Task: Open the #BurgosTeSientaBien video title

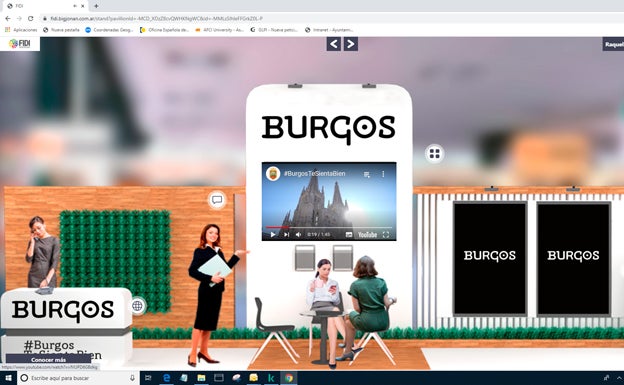Action: pos(314,174)
